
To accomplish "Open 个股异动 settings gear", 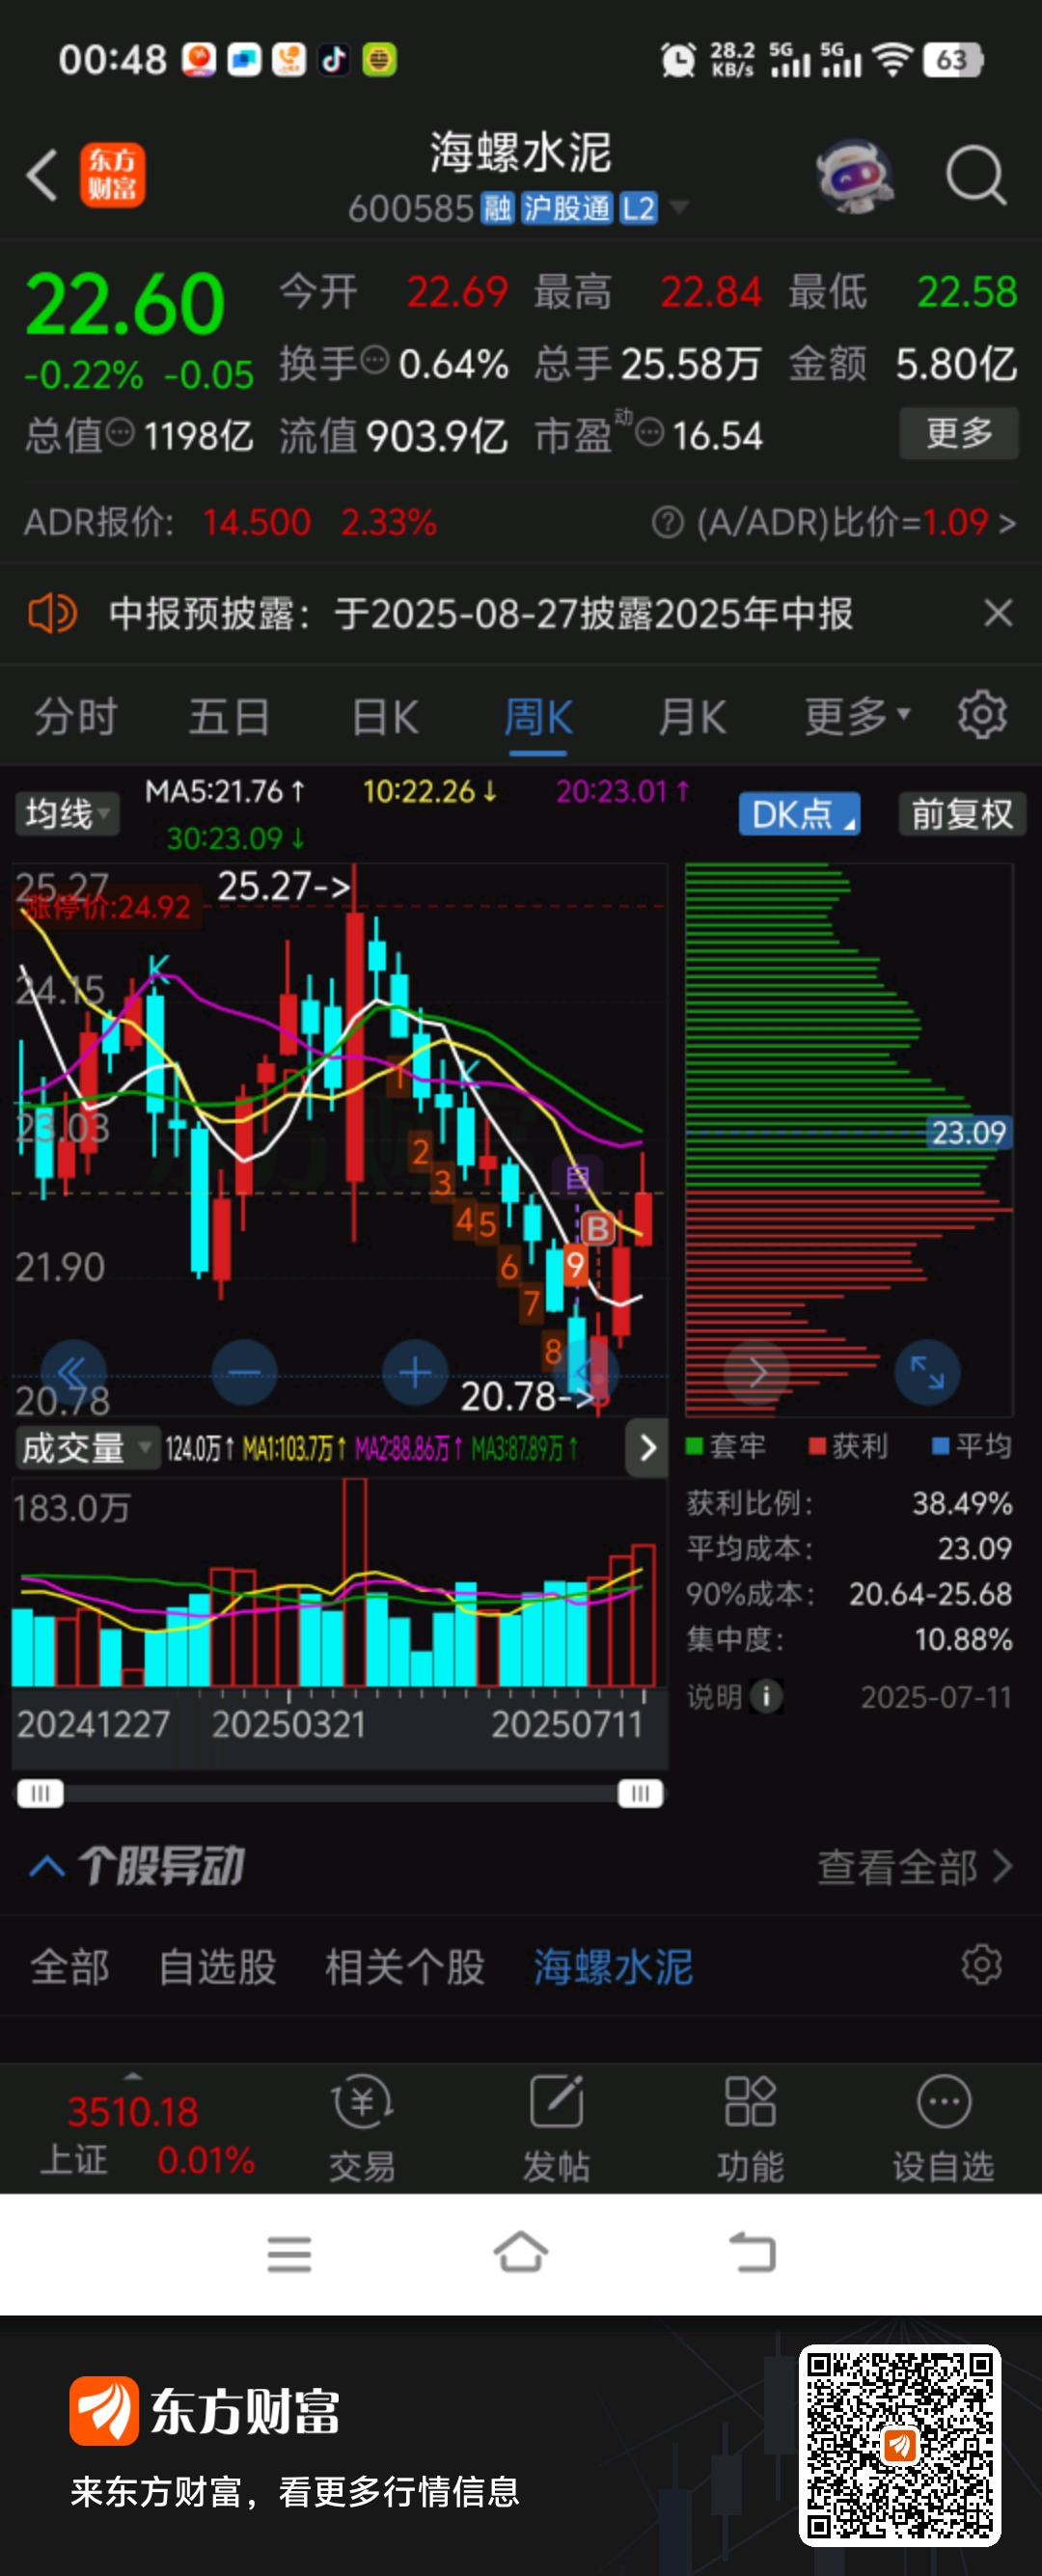I will pos(981,1965).
